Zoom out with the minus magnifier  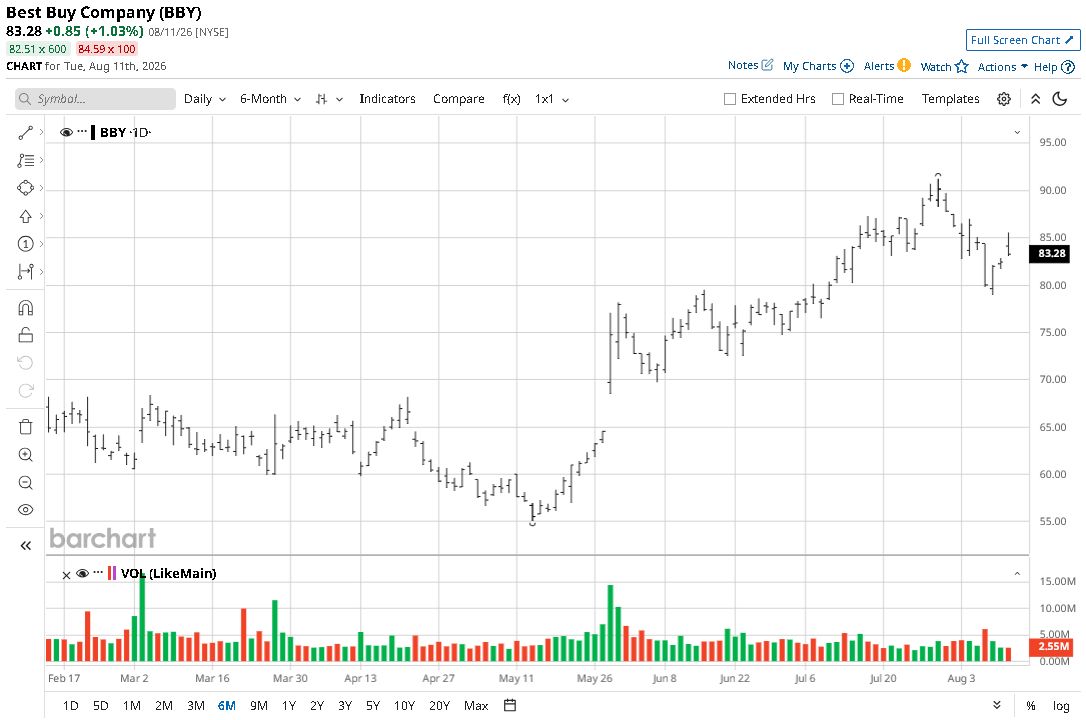coord(26,483)
